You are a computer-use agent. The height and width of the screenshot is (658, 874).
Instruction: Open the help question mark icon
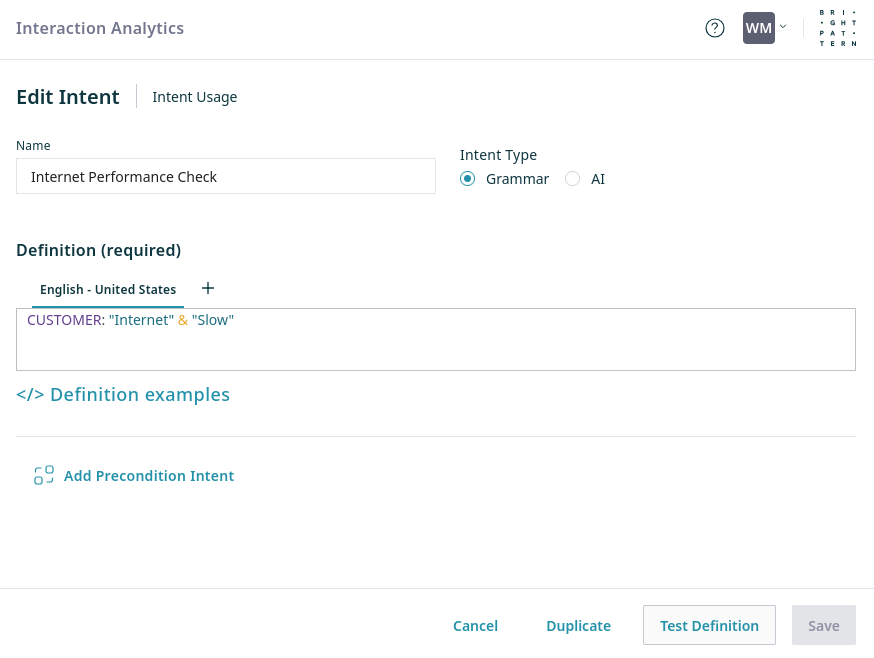714,28
